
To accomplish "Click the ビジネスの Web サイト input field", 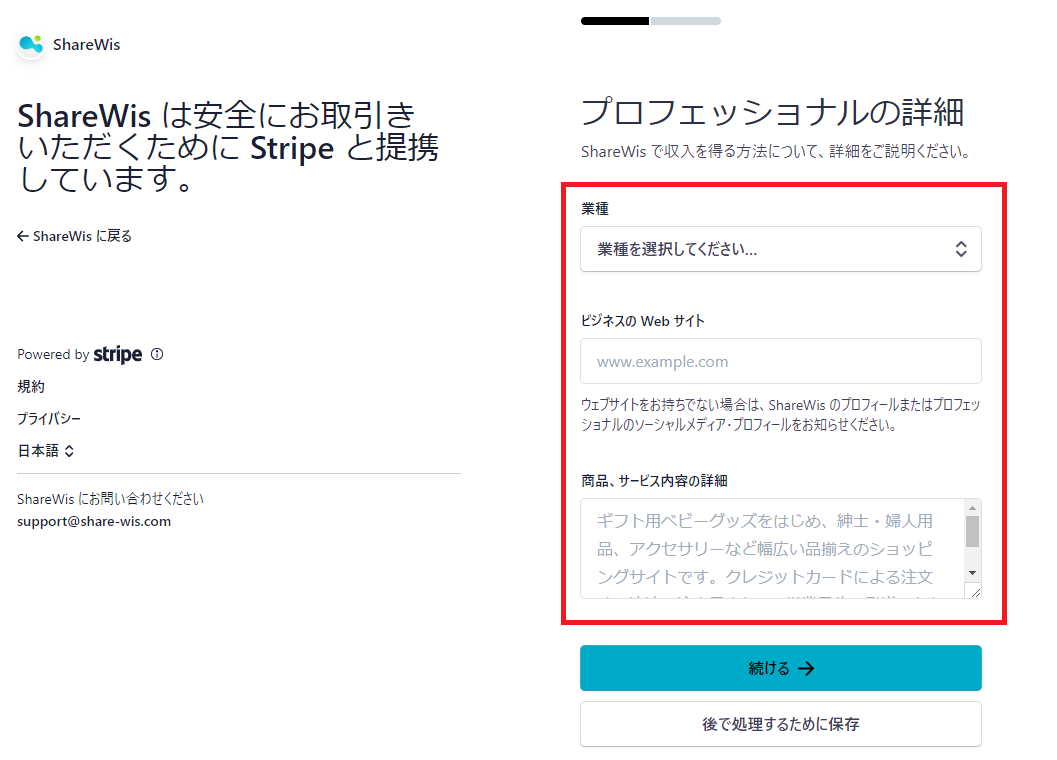I will 781,361.
